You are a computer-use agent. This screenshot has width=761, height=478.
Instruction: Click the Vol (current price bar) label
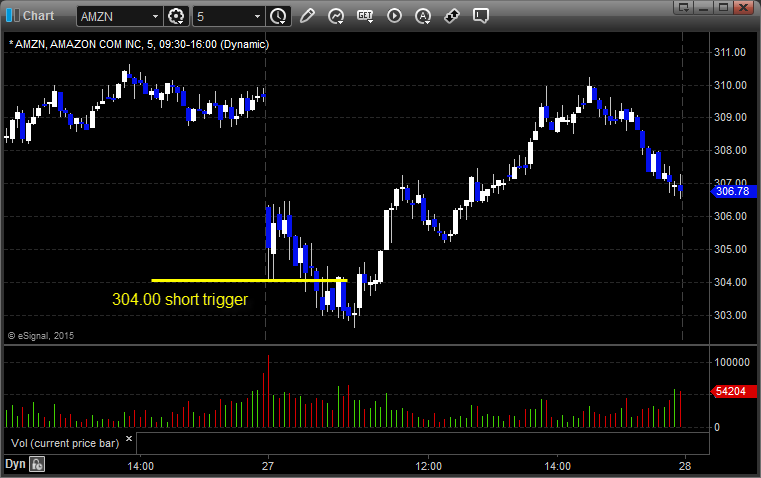pos(65,443)
